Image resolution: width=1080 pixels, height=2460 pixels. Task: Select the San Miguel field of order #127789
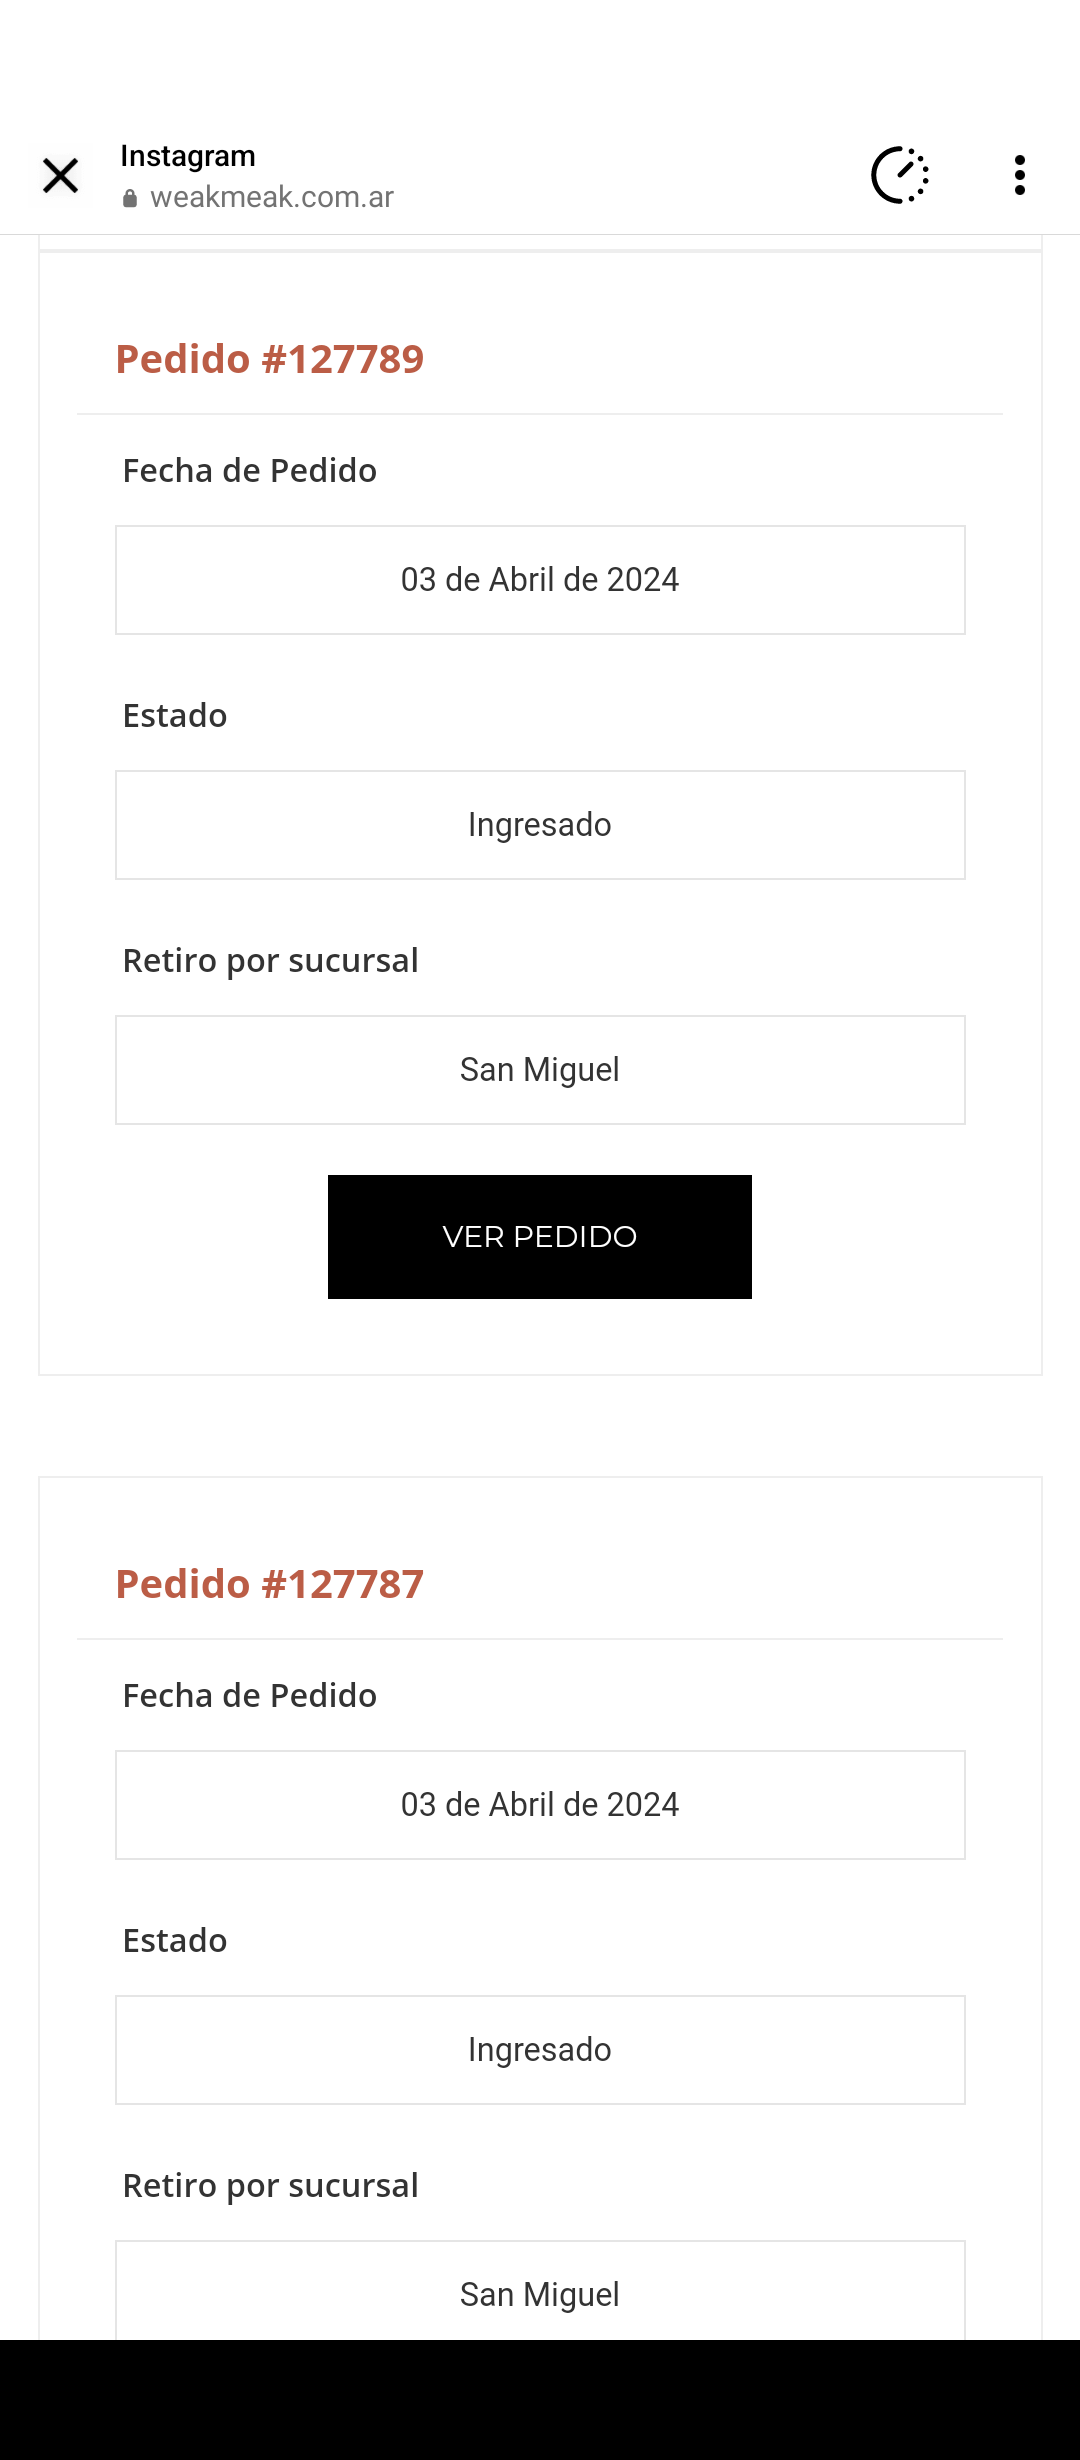click(x=540, y=1070)
